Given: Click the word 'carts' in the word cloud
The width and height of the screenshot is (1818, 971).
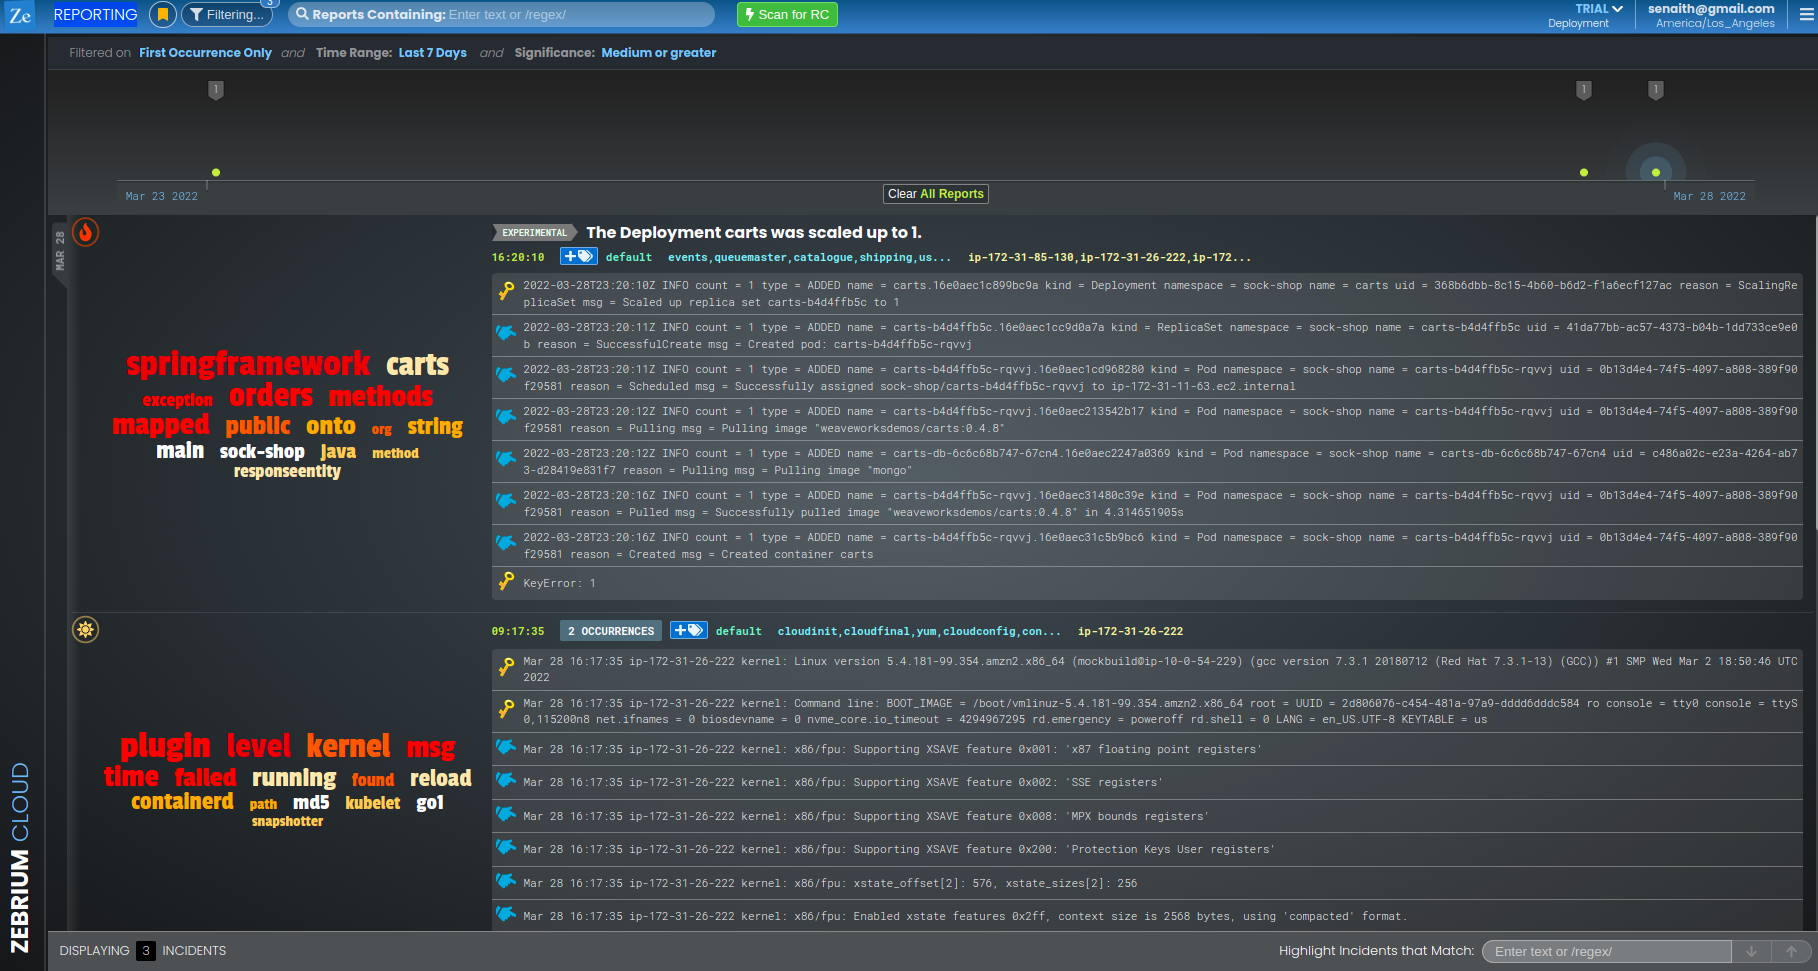Looking at the screenshot, I should (418, 365).
